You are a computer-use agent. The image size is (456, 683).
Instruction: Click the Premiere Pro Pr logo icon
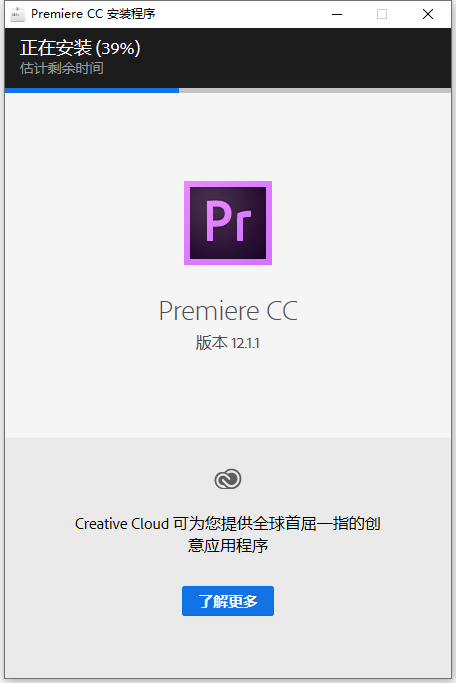coord(228,223)
